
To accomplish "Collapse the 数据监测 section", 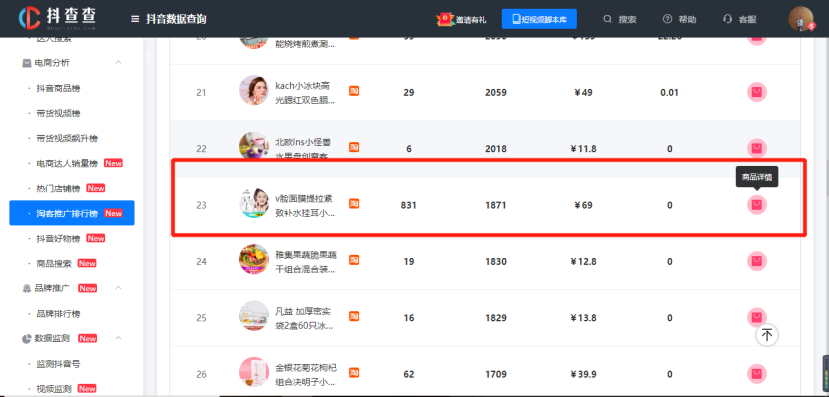I will 118,338.
